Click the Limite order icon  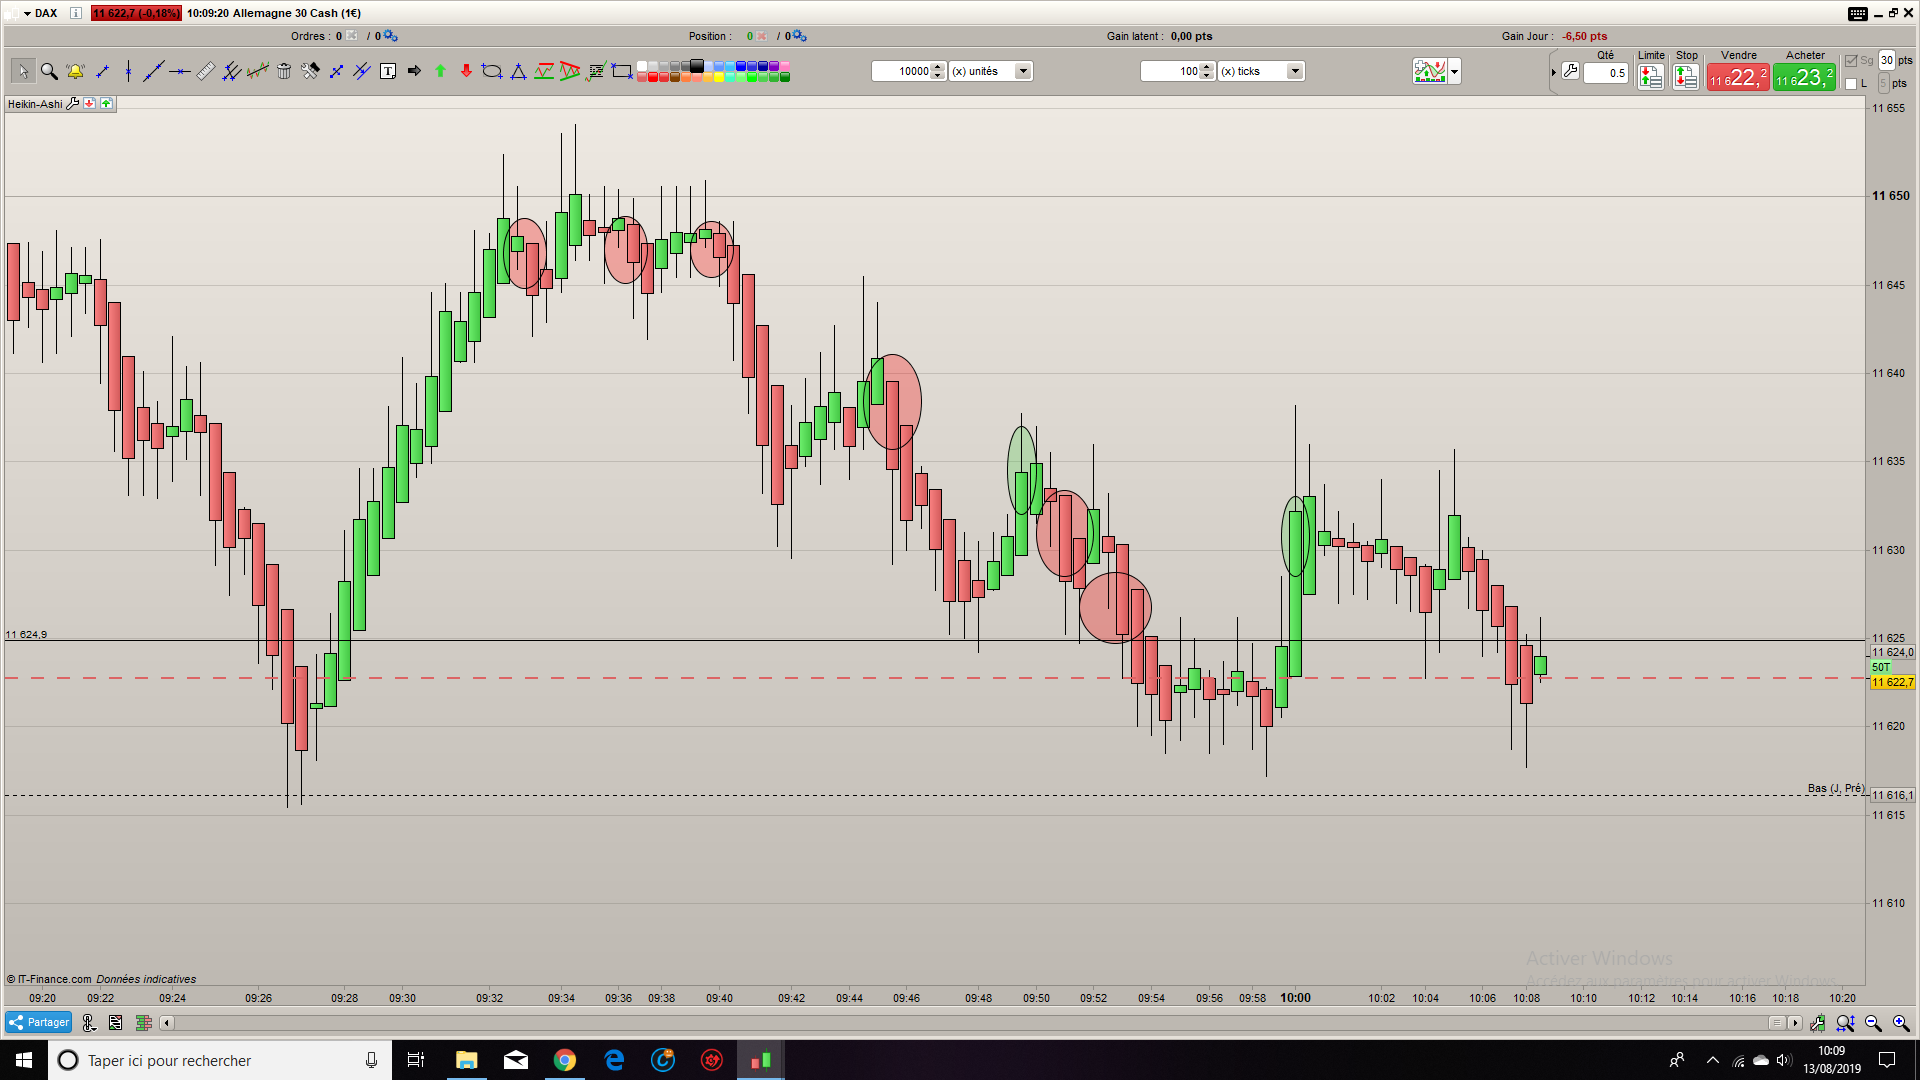click(1651, 76)
